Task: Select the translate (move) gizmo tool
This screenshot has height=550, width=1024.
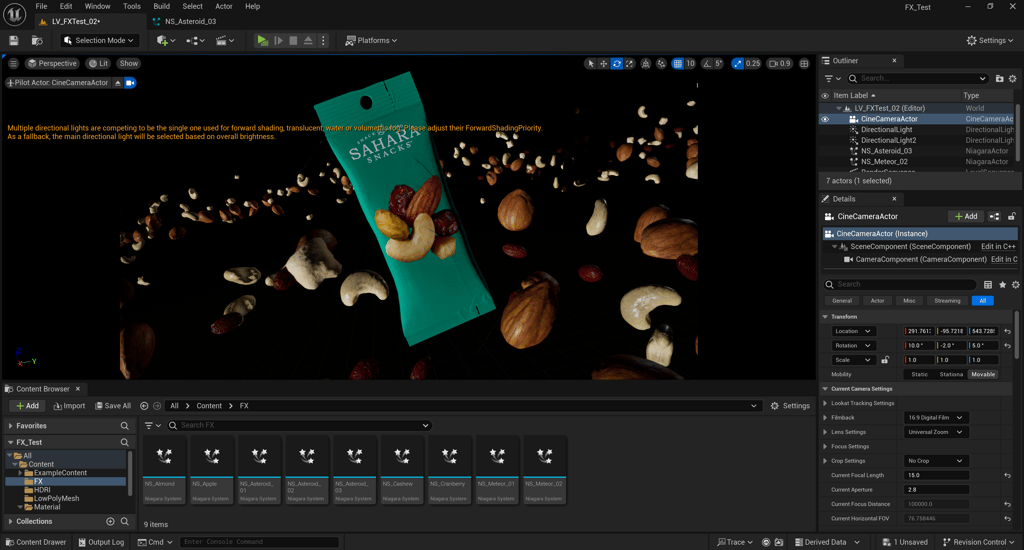Action: [x=604, y=64]
